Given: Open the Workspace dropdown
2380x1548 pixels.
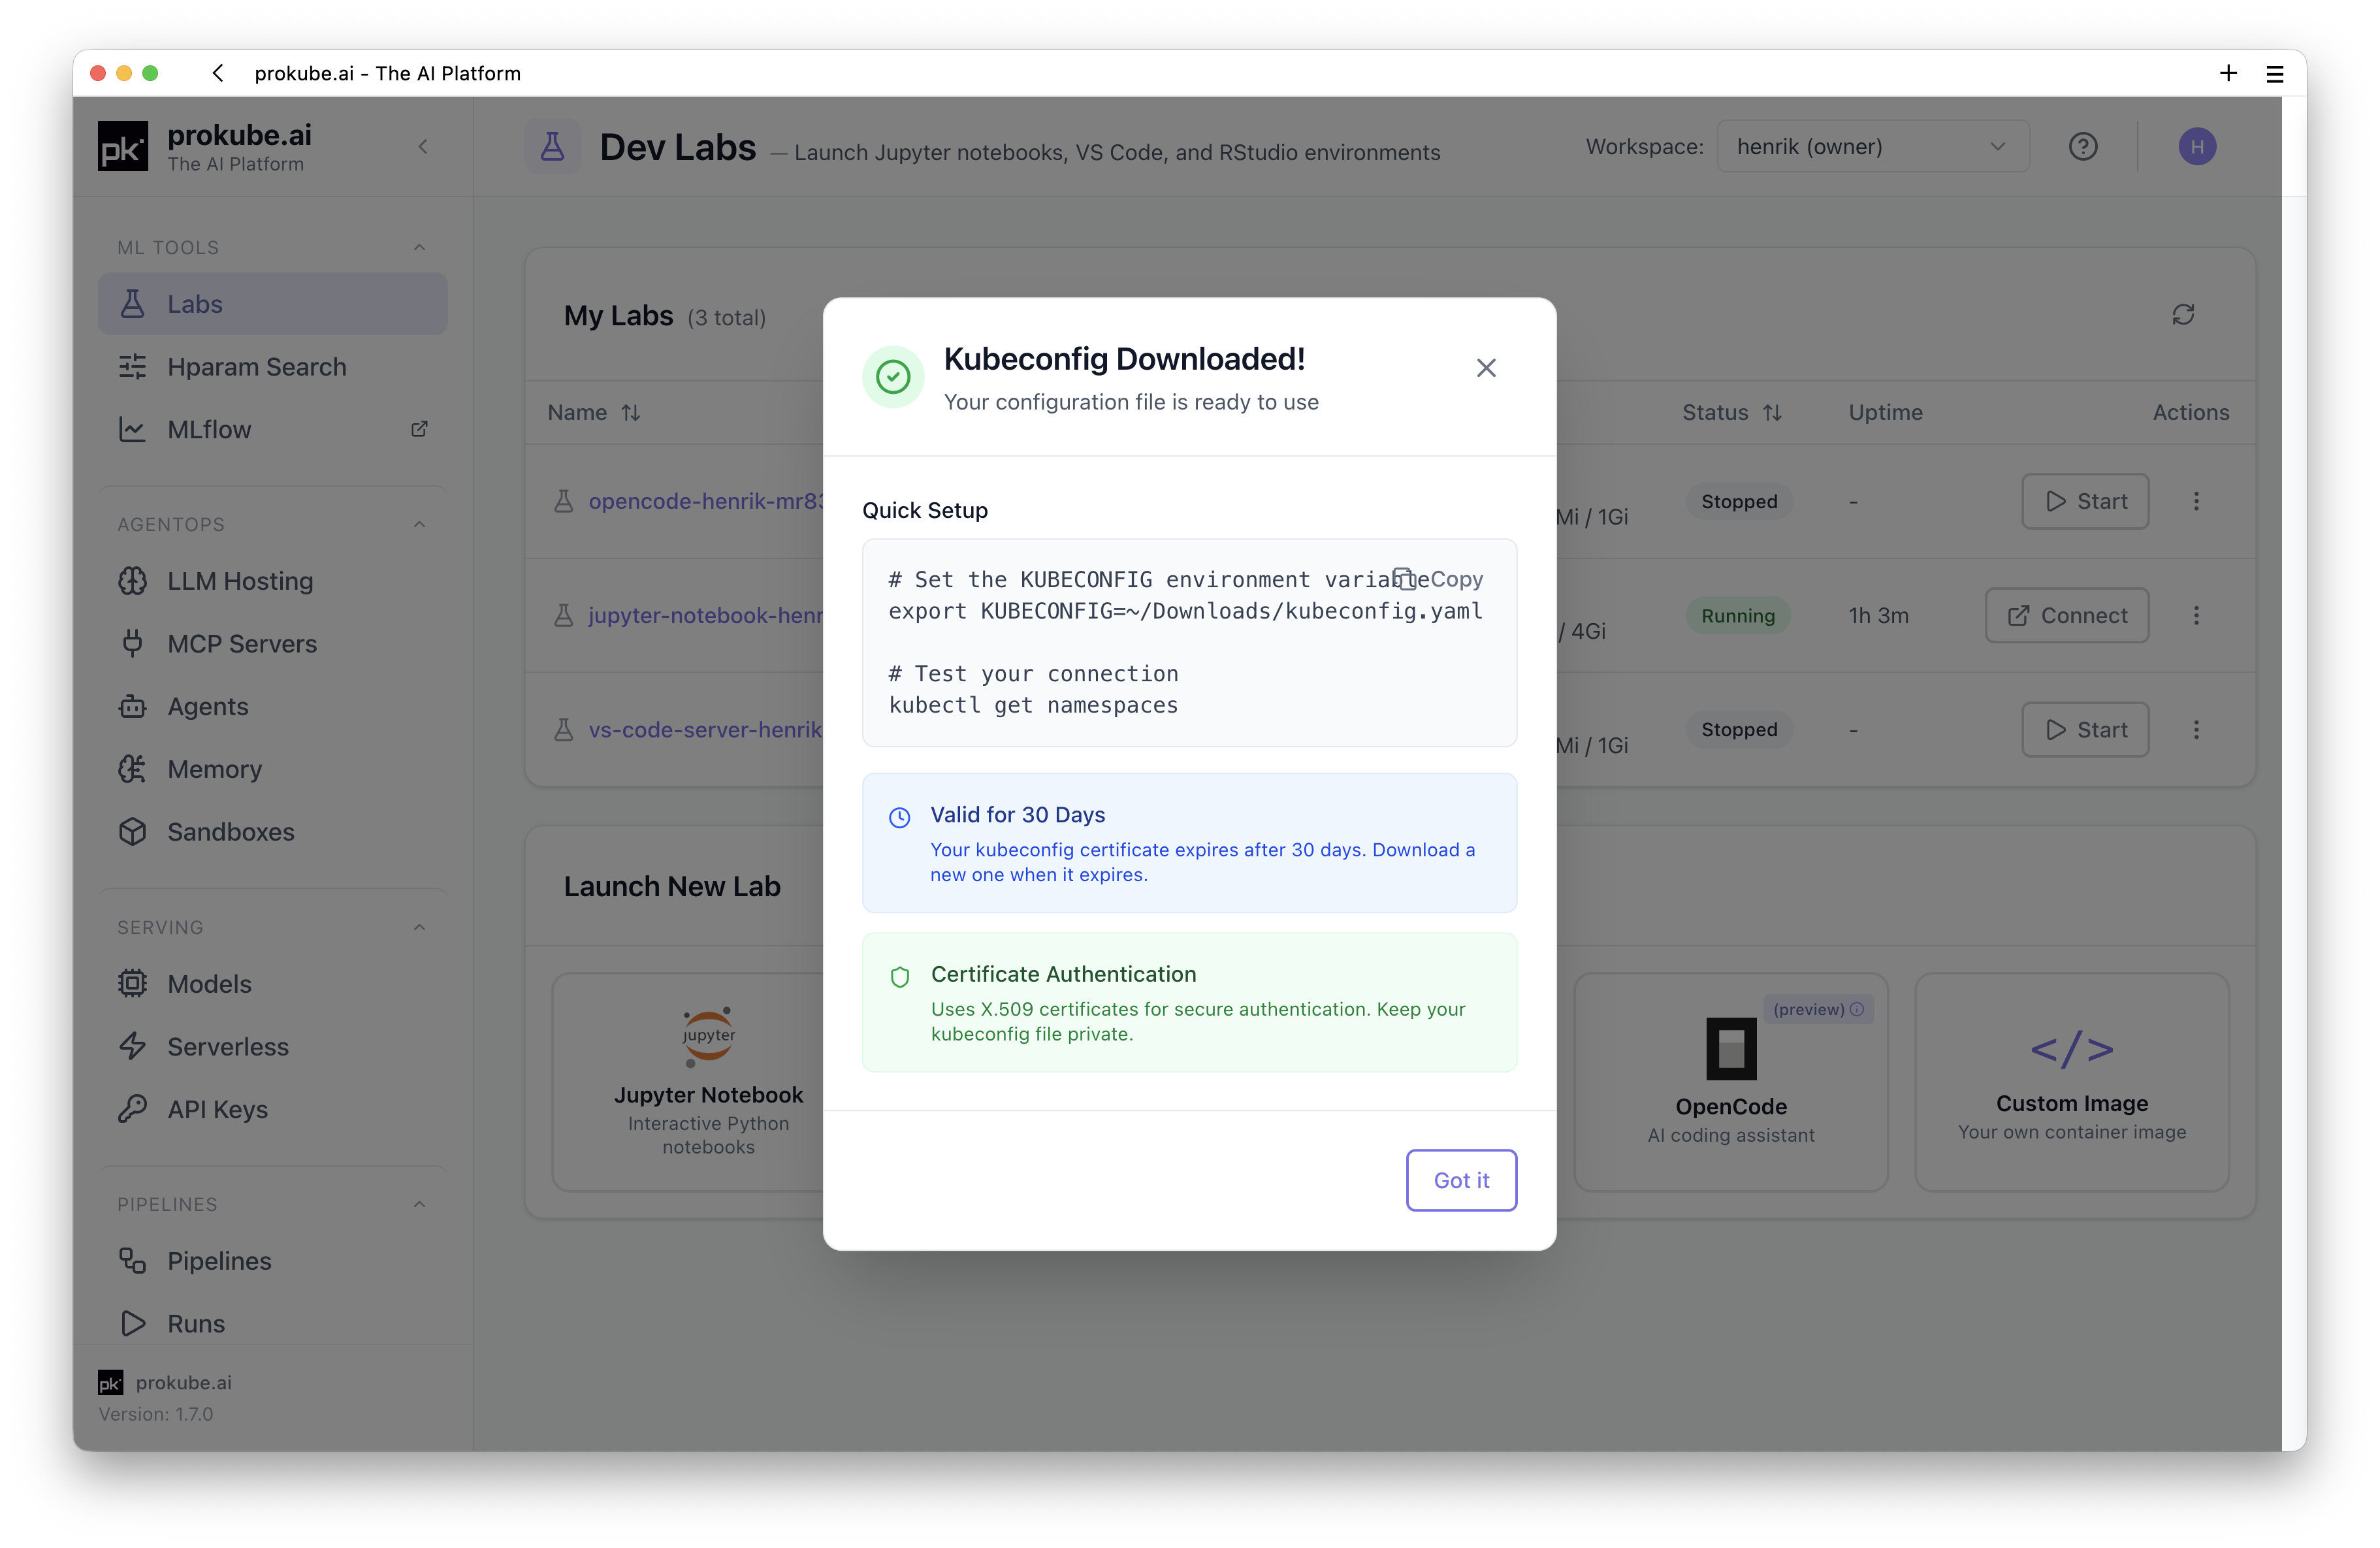Looking at the screenshot, I should (1872, 147).
